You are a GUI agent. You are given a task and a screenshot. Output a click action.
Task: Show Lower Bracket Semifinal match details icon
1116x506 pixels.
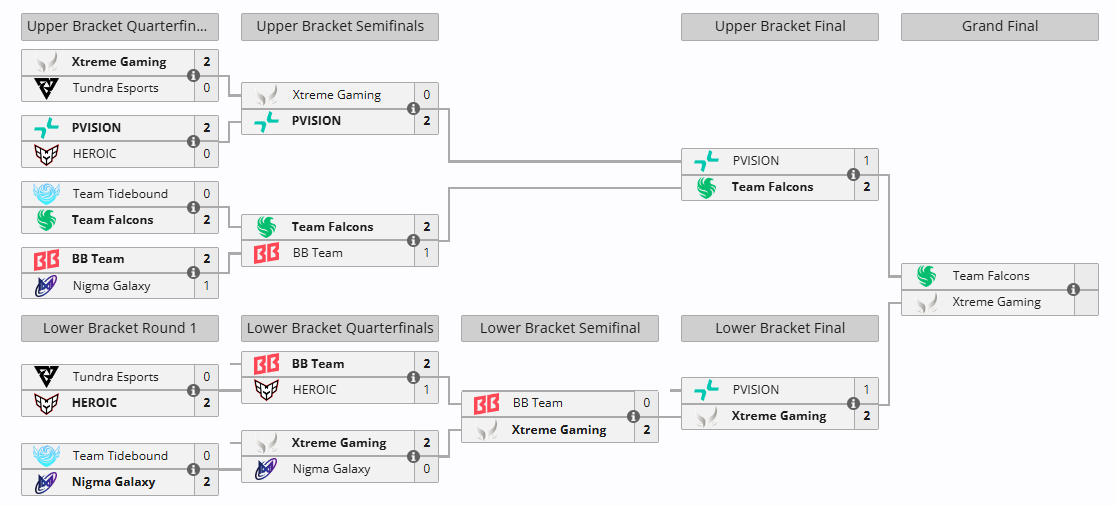[633, 416]
